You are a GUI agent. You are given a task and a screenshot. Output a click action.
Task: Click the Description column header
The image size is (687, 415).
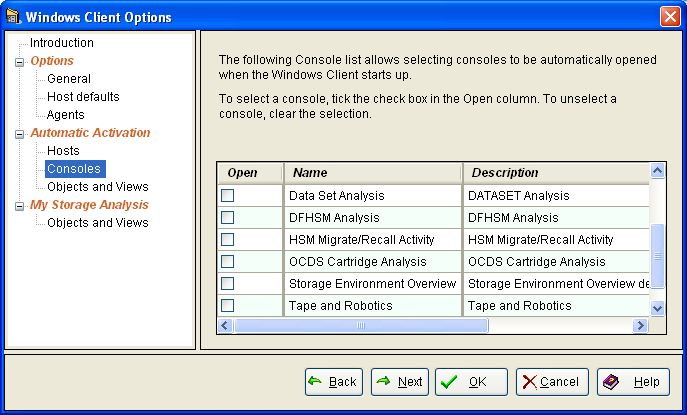(555, 173)
